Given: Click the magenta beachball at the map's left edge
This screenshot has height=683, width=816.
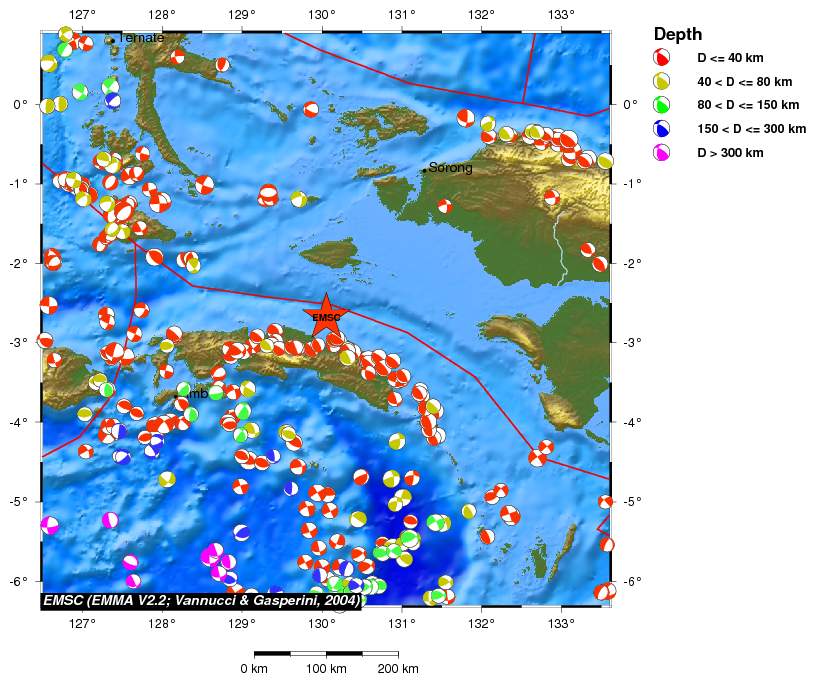Looking at the screenshot, I should tap(50, 525).
